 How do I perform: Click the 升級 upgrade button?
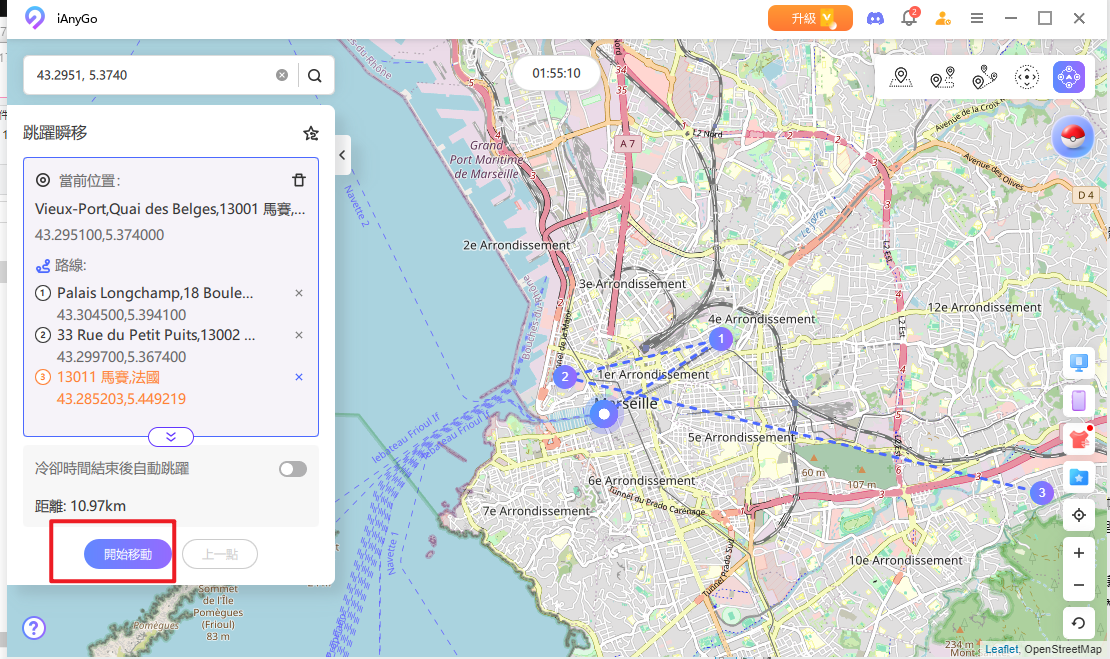click(810, 18)
